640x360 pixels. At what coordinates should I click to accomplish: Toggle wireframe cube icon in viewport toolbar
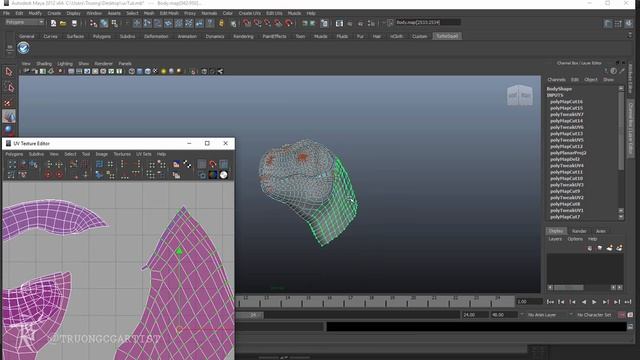tap(131, 71)
